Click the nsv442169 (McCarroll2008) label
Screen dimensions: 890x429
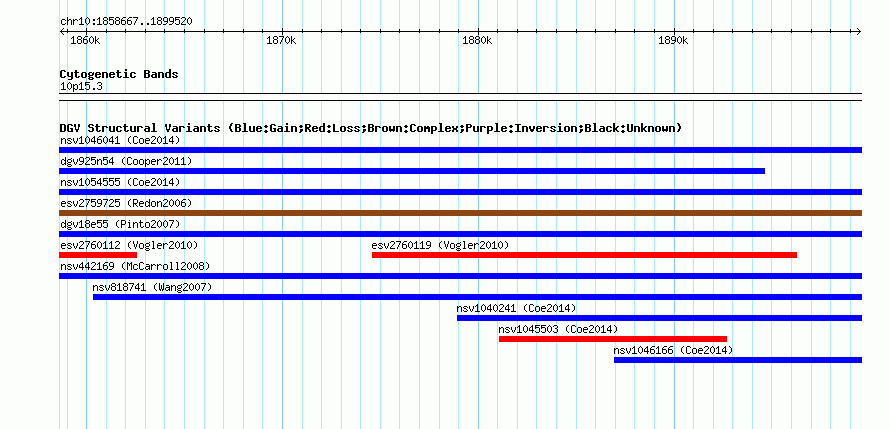[x=135, y=266]
